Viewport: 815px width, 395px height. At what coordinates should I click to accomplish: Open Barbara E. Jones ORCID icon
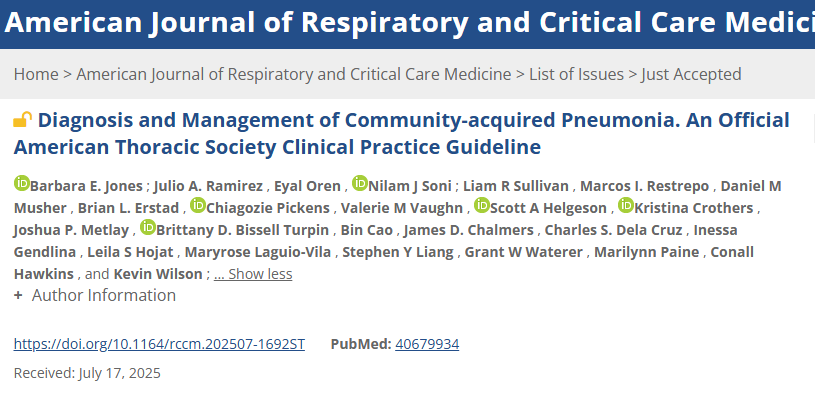coord(22,183)
